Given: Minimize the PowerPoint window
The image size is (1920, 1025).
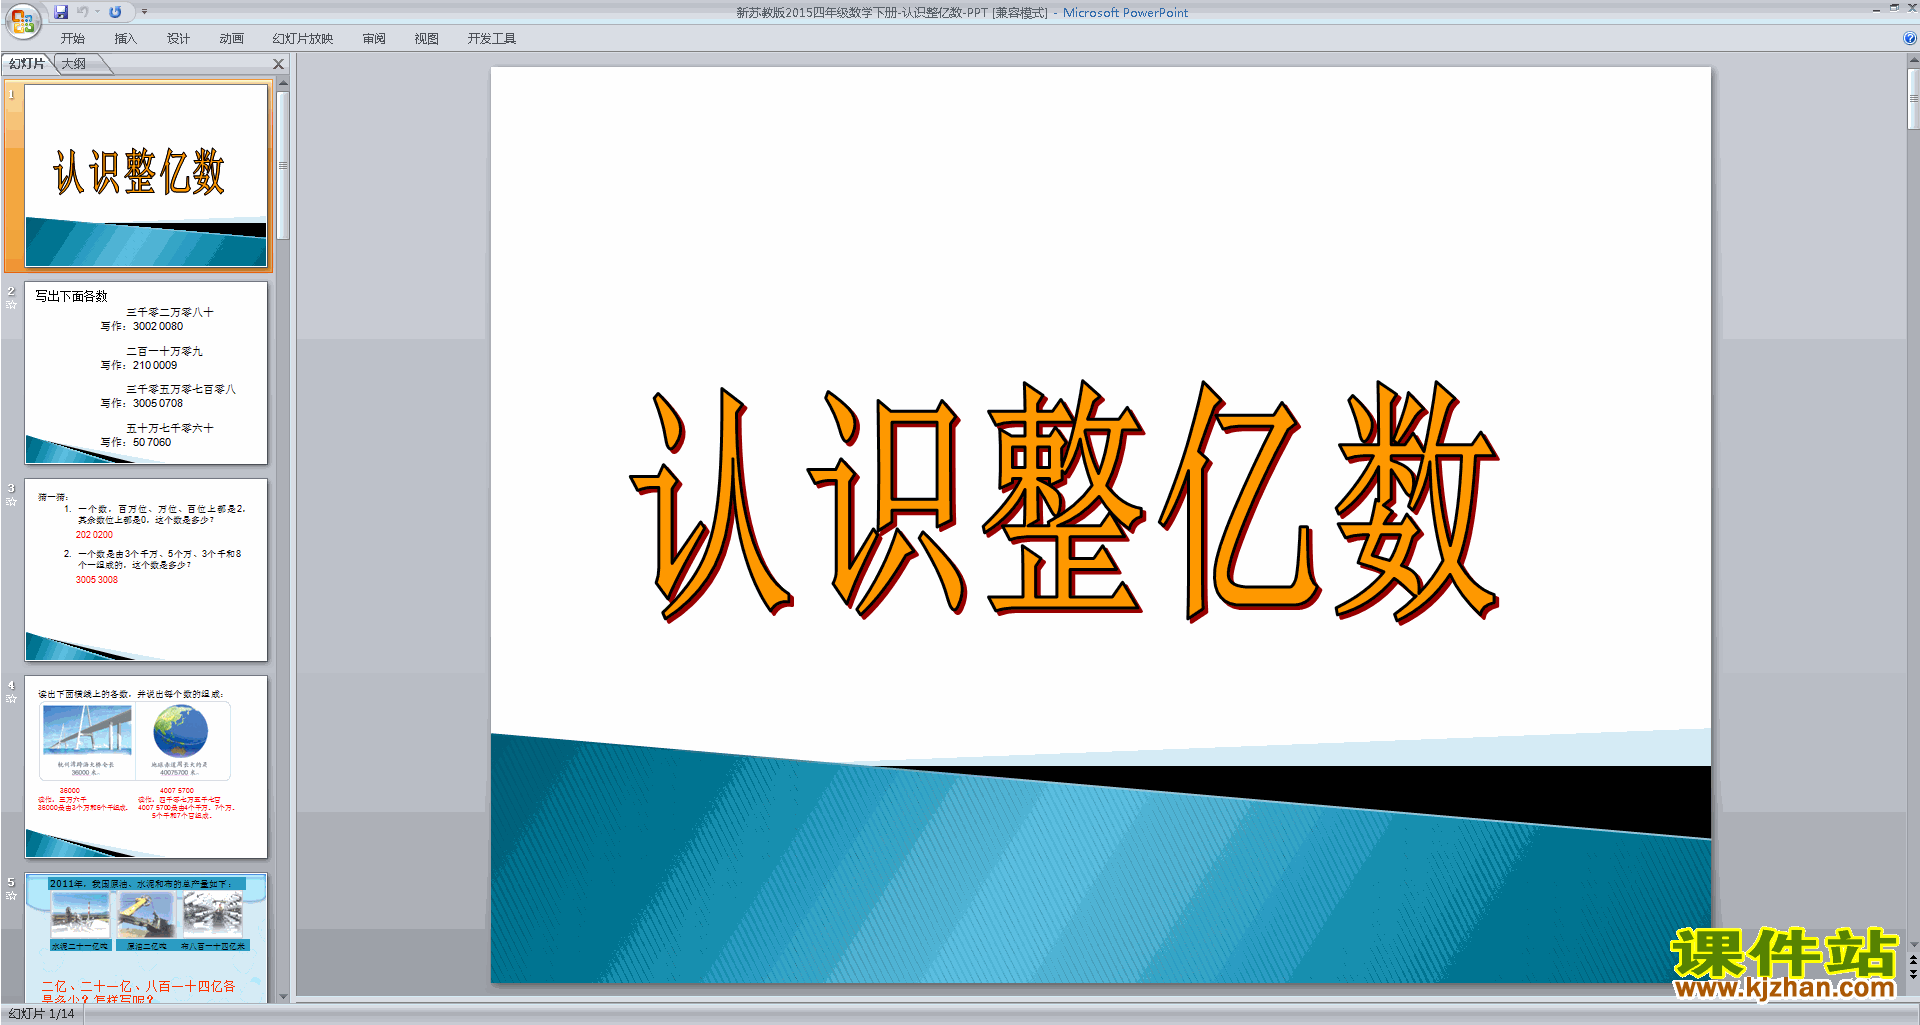Looking at the screenshot, I should pos(1876,9).
